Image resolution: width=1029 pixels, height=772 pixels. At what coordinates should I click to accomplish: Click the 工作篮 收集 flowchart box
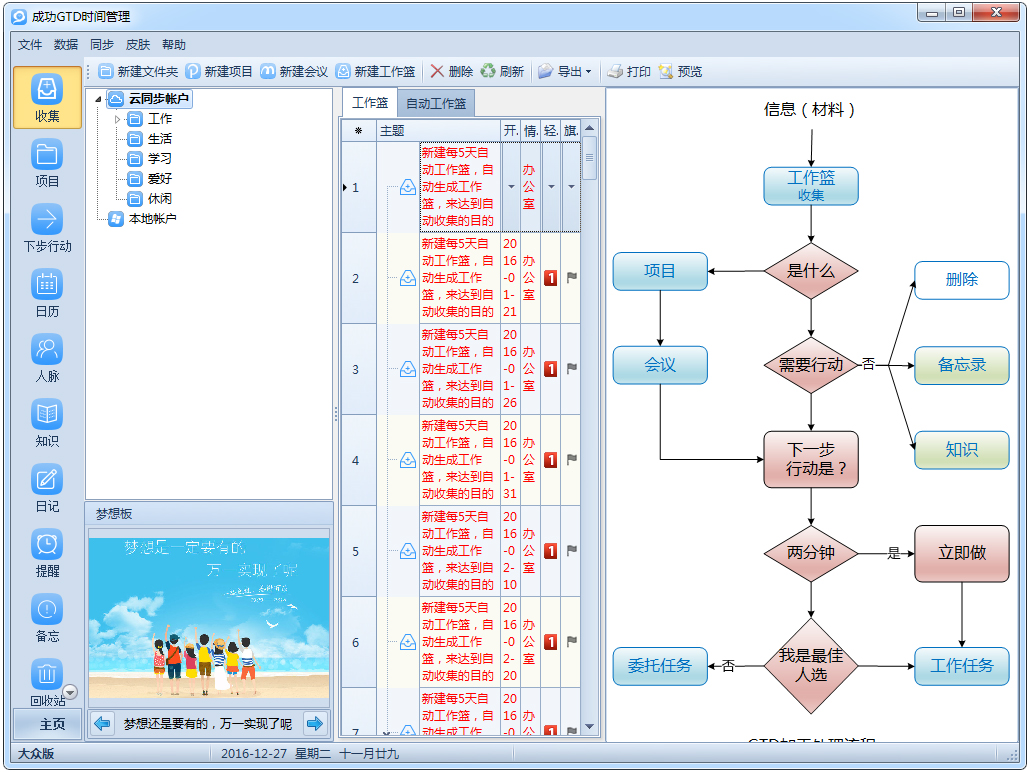coord(810,186)
